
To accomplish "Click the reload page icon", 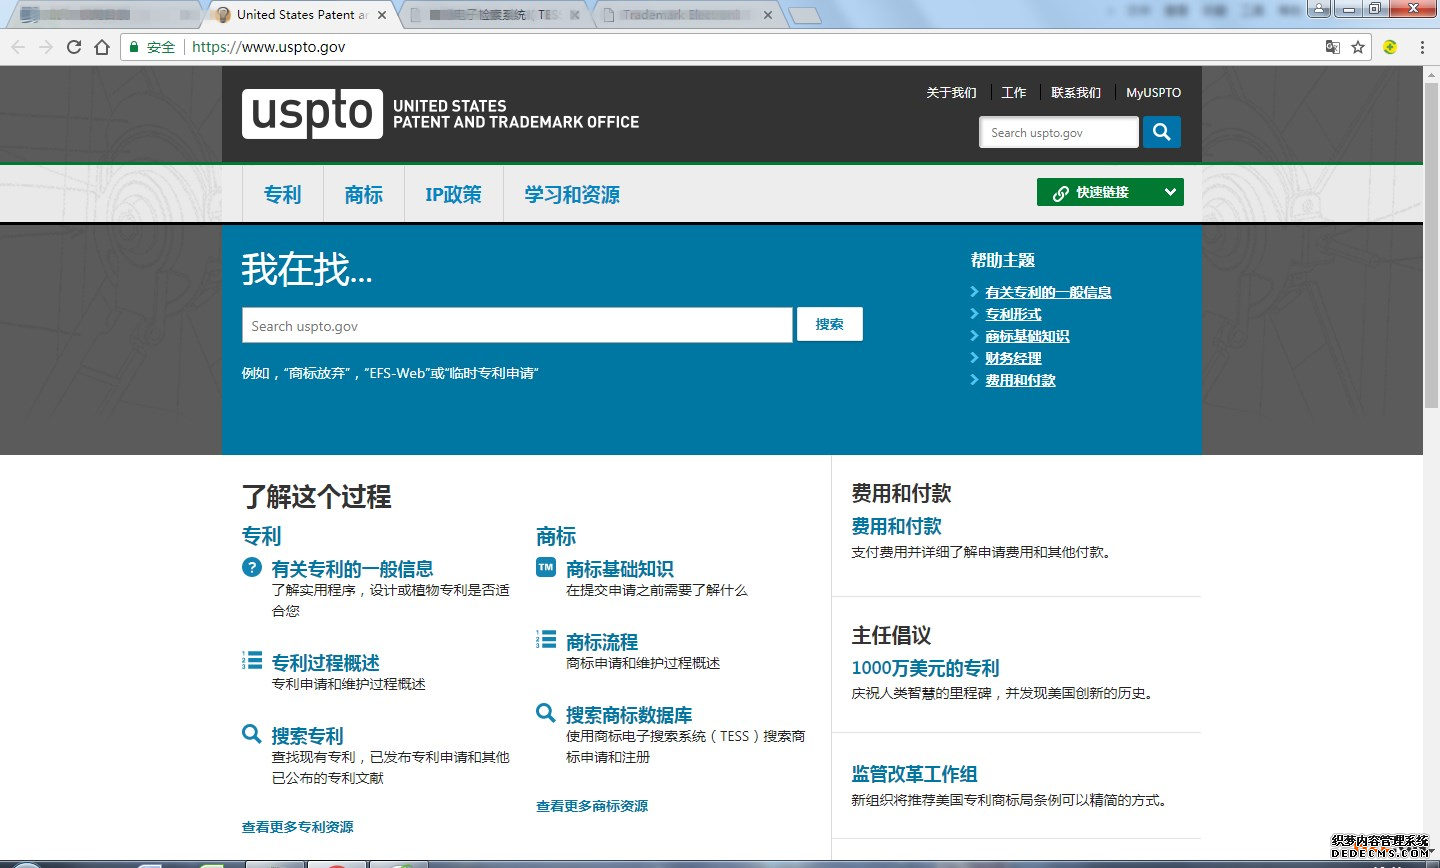I will [74, 47].
